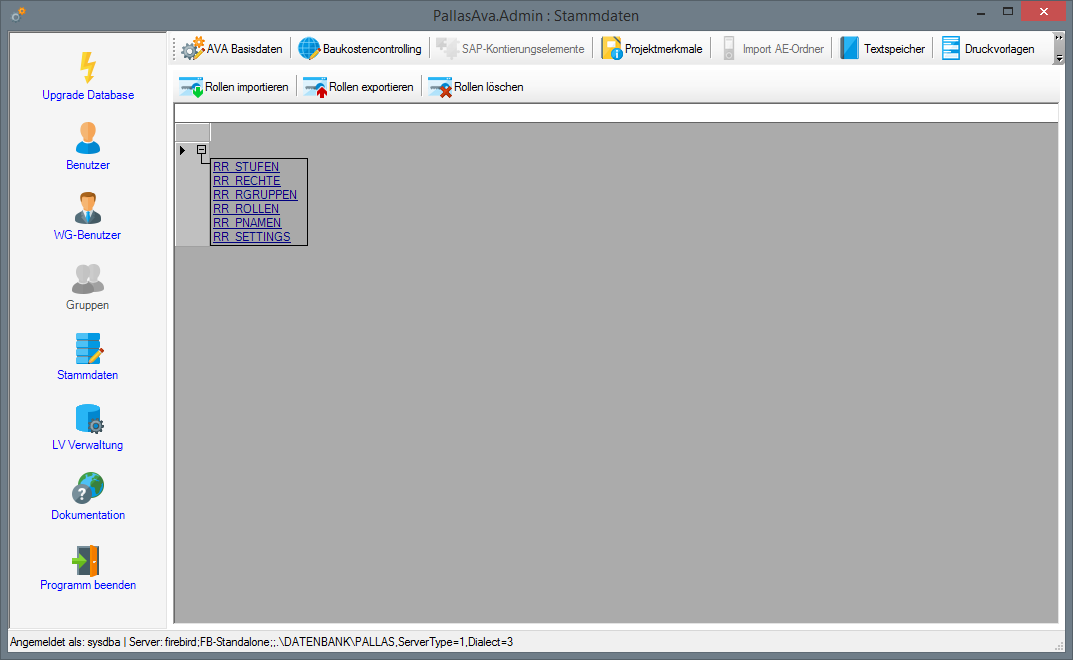The image size is (1073, 660).
Task: Open the toolbar overflow arrow
Action: click(x=1059, y=59)
